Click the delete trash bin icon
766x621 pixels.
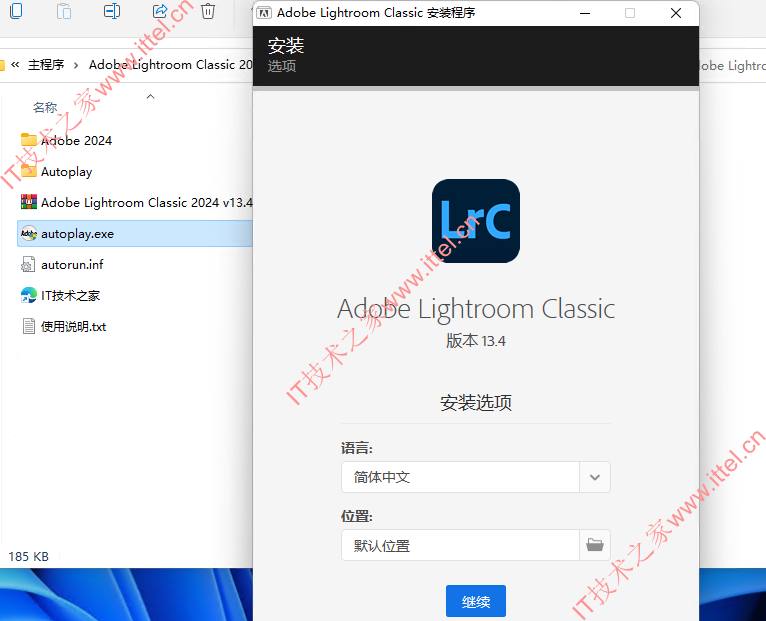(x=208, y=10)
